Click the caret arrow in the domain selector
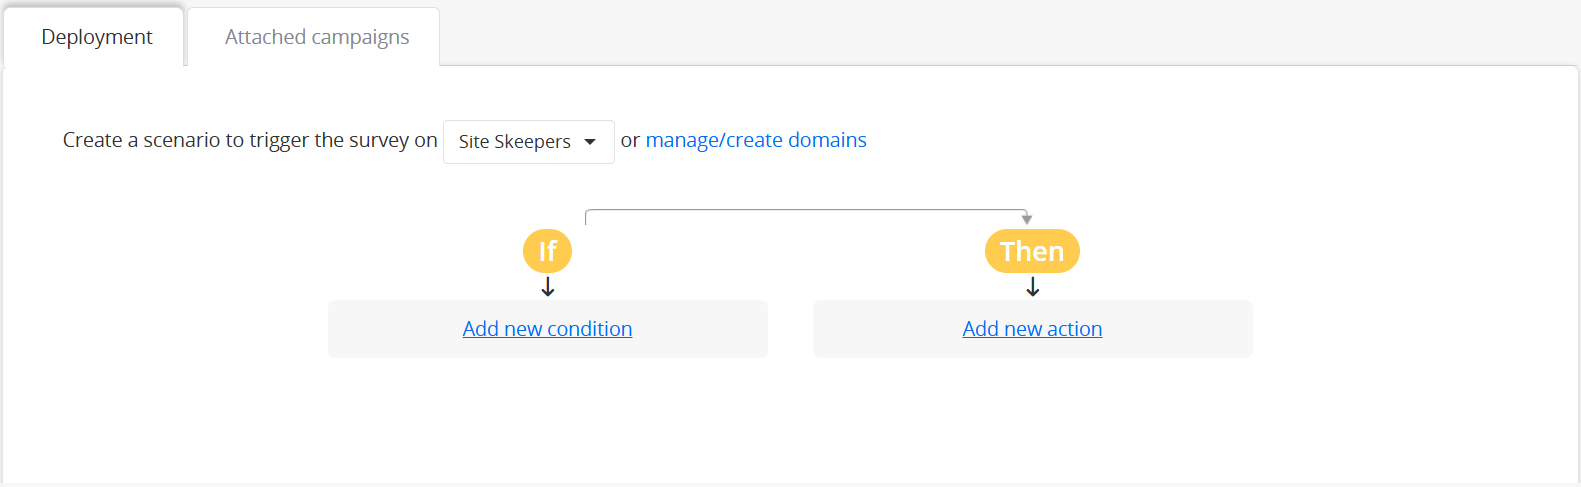Screen dimensions: 1581x487 [590, 142]
